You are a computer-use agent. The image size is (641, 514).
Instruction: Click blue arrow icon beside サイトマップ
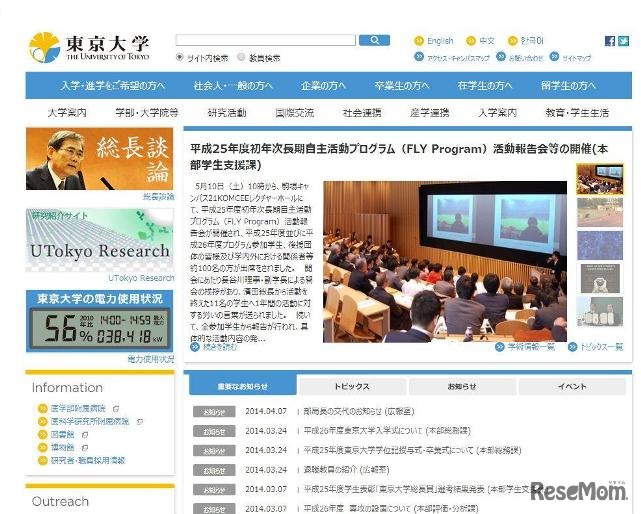tap(554, 56)
